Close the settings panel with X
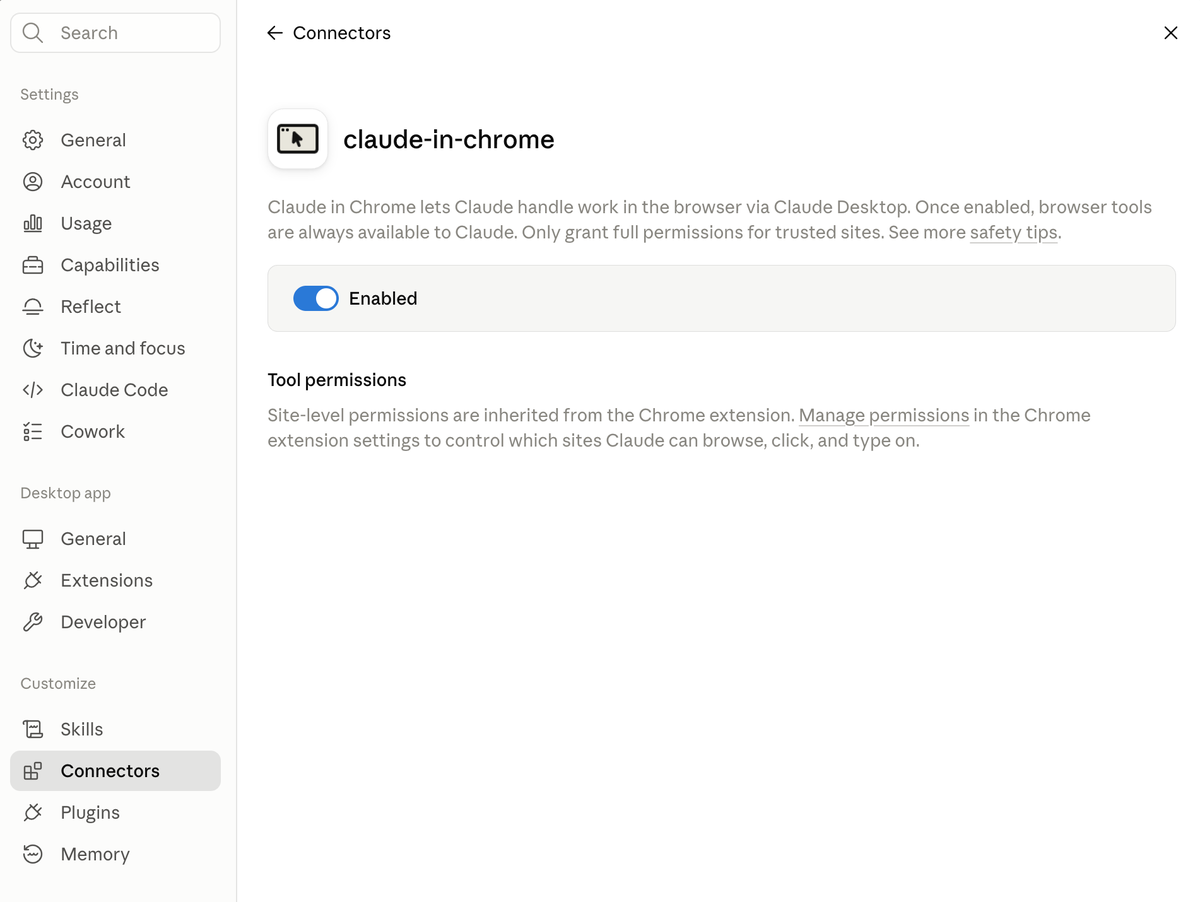1200x902 pixels. [1171, 33]
